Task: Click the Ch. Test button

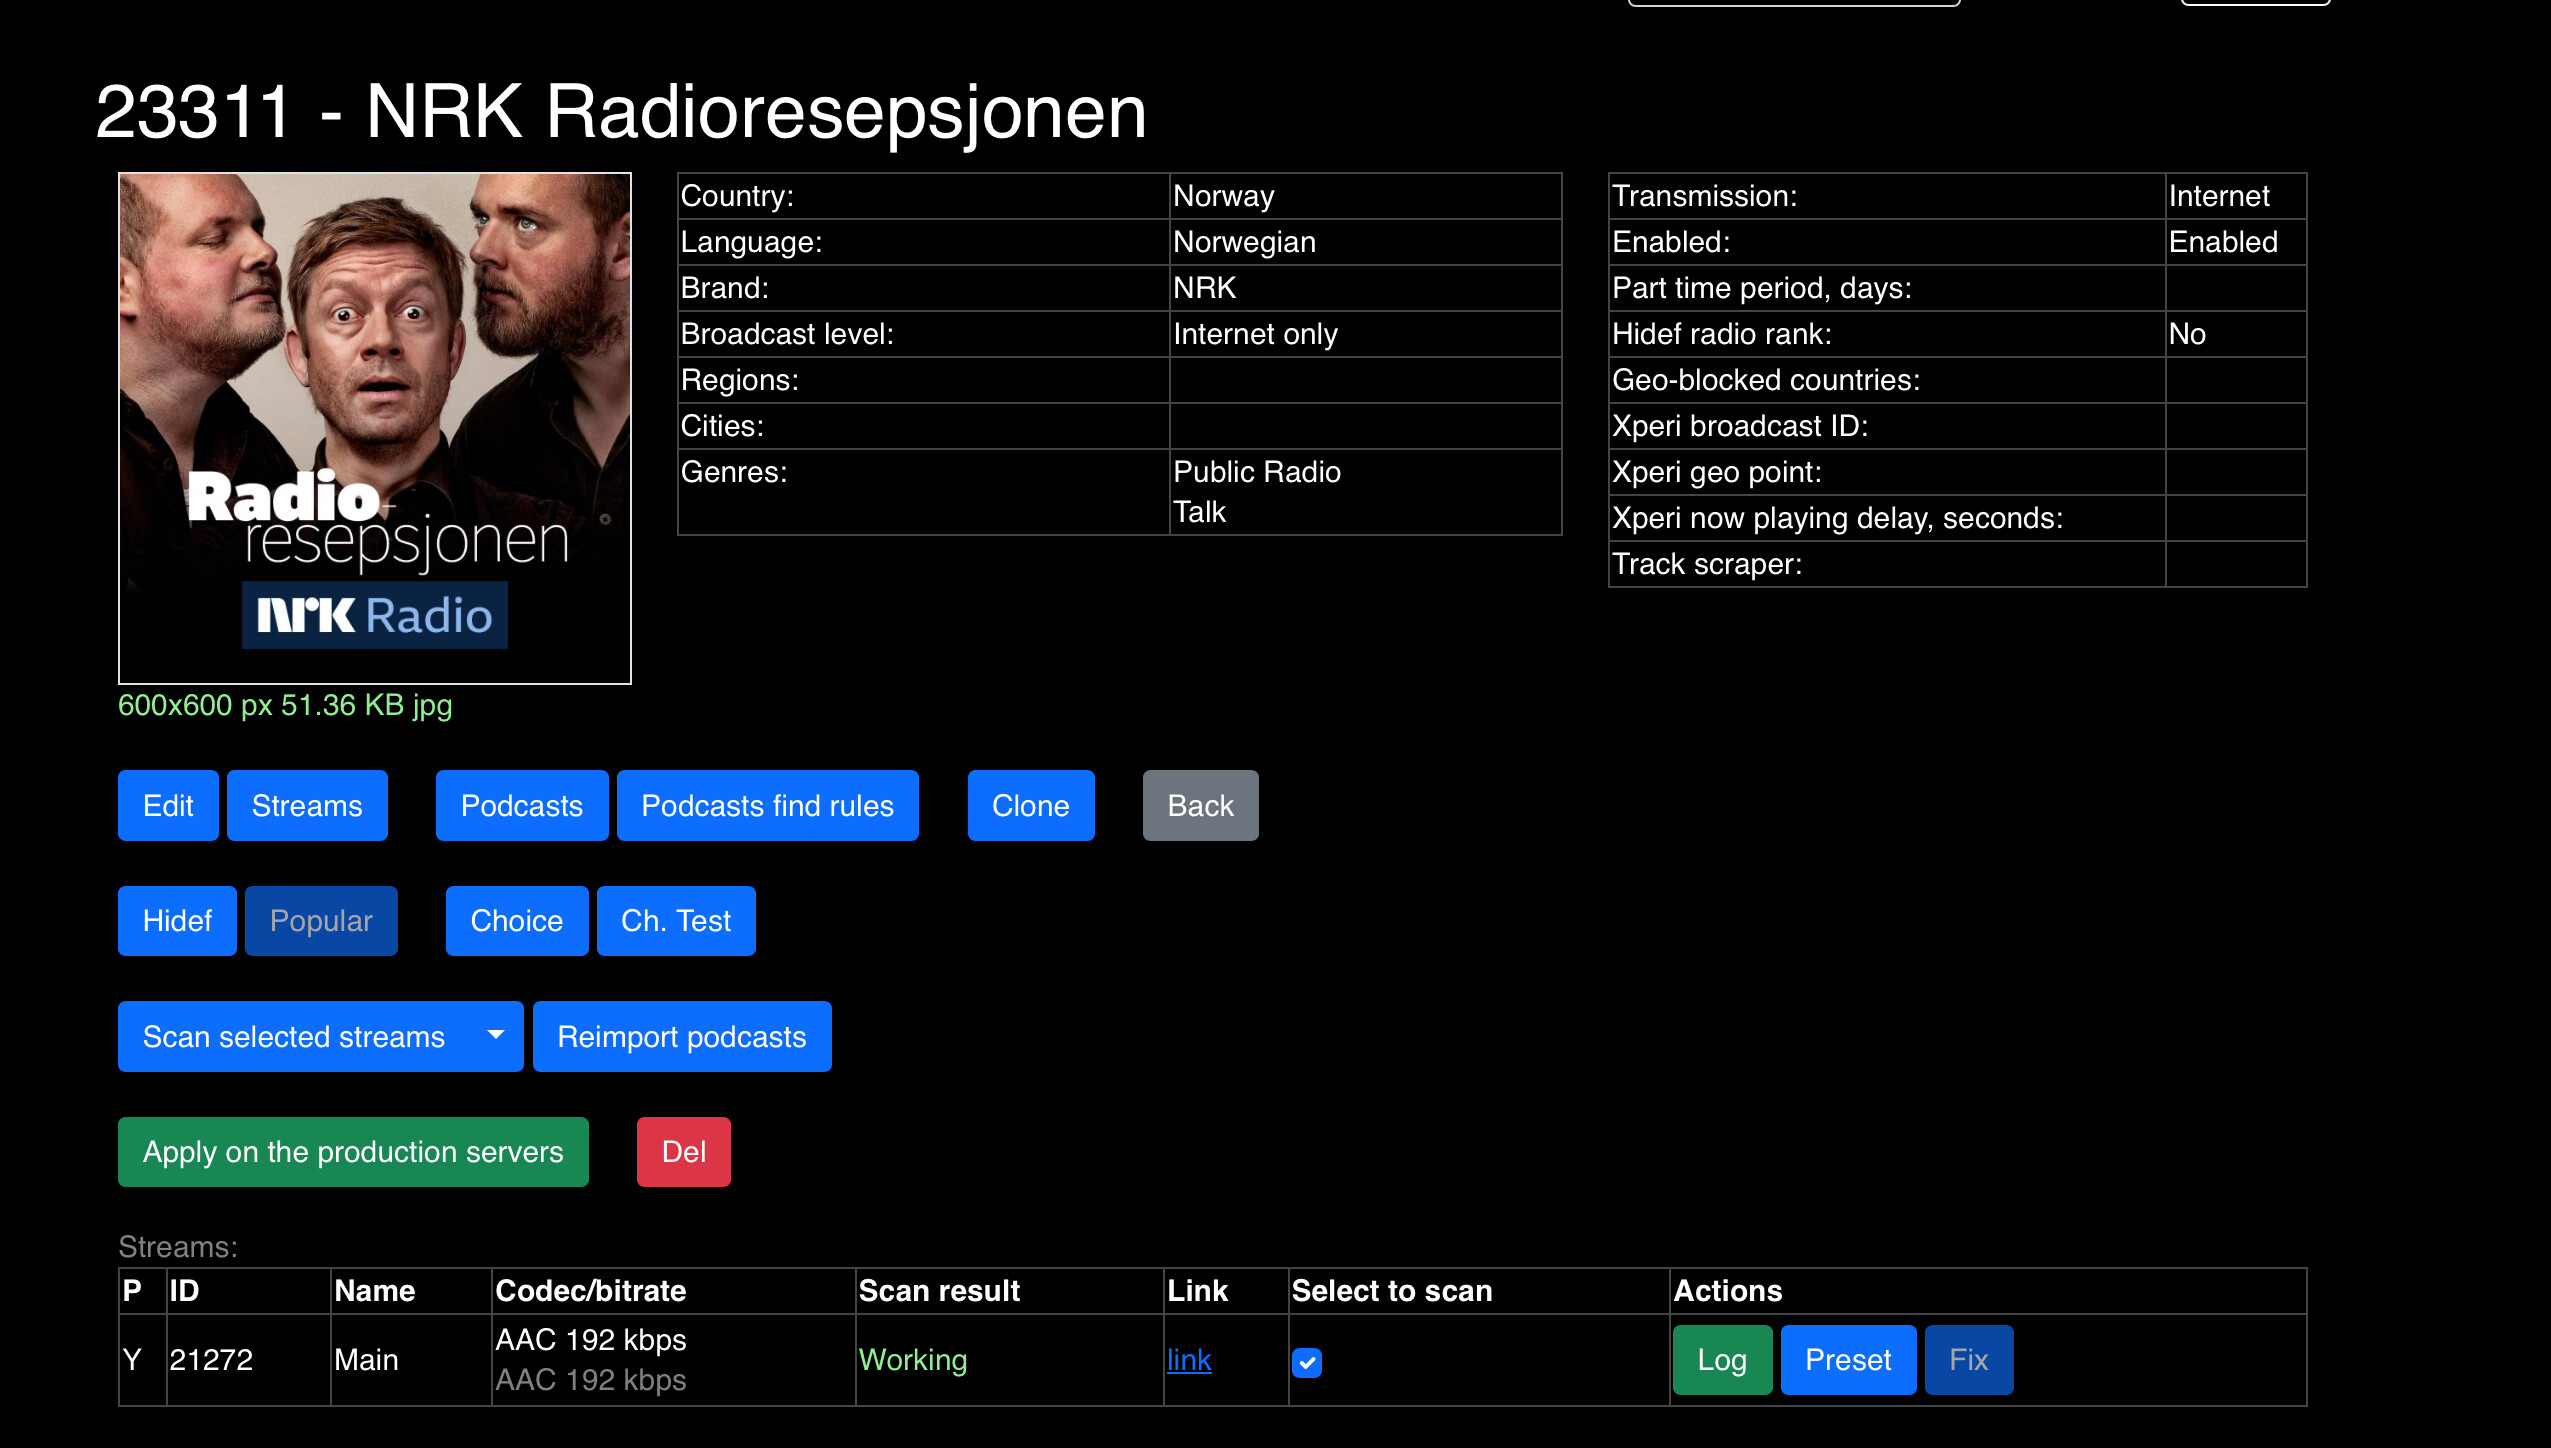Action: (x=675, y=921)
